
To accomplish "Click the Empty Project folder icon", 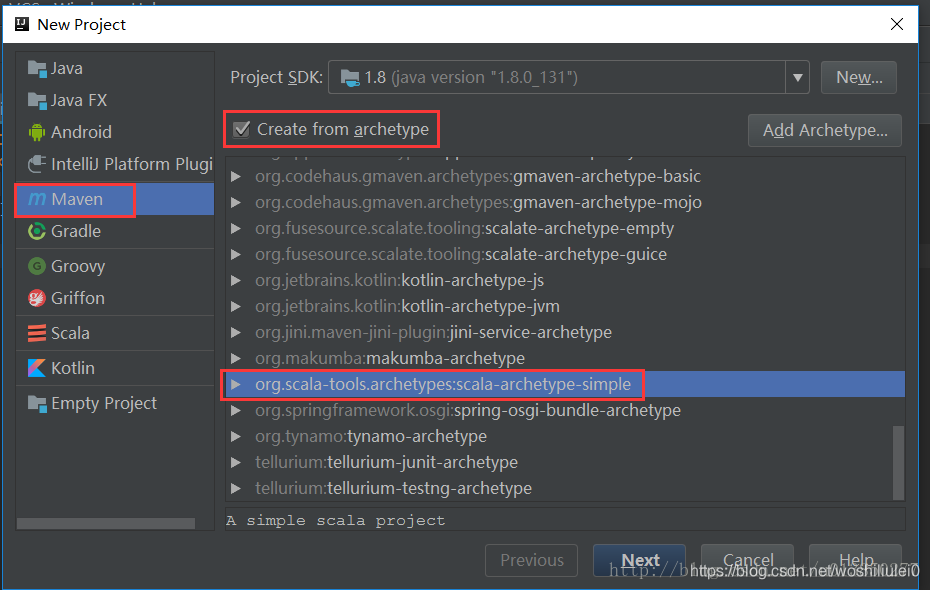I will [x=37, y=404].
